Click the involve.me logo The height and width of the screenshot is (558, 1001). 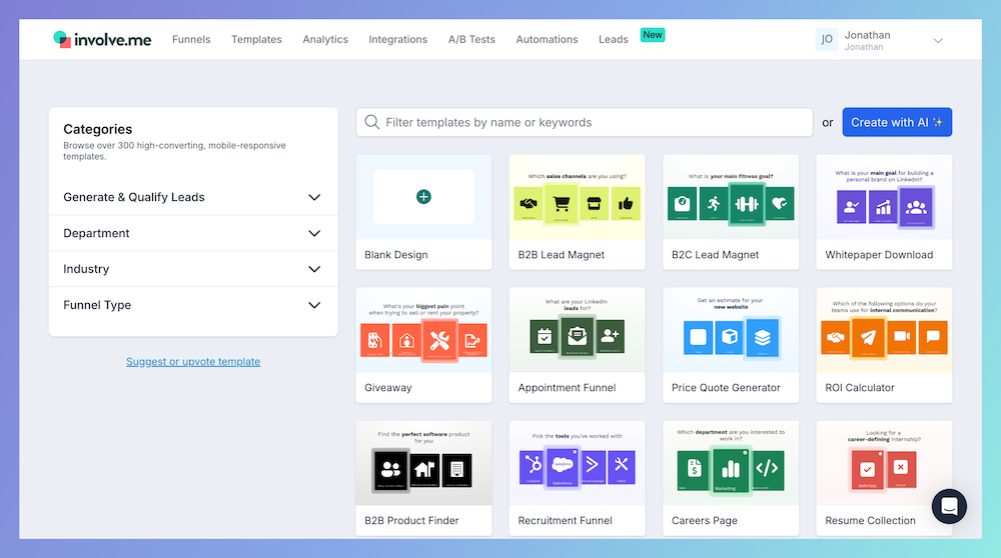point(102,40)
